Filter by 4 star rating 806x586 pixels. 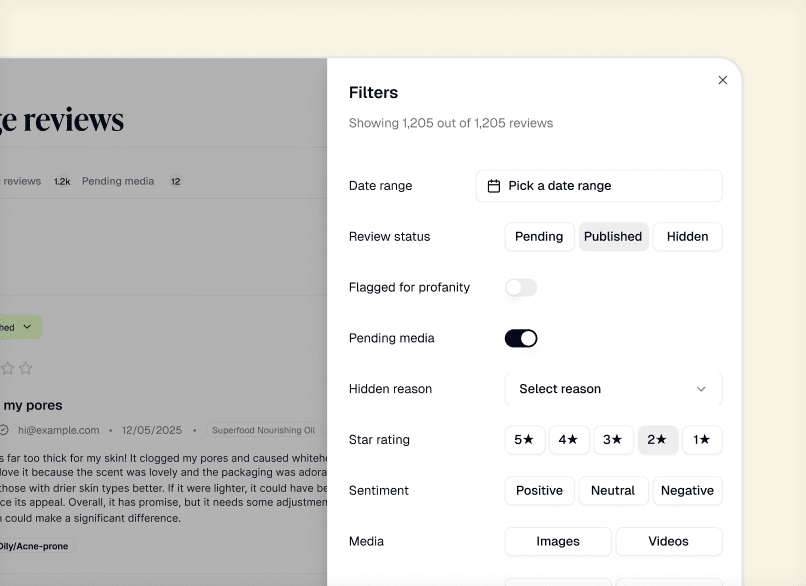click(x=569, y=440)
